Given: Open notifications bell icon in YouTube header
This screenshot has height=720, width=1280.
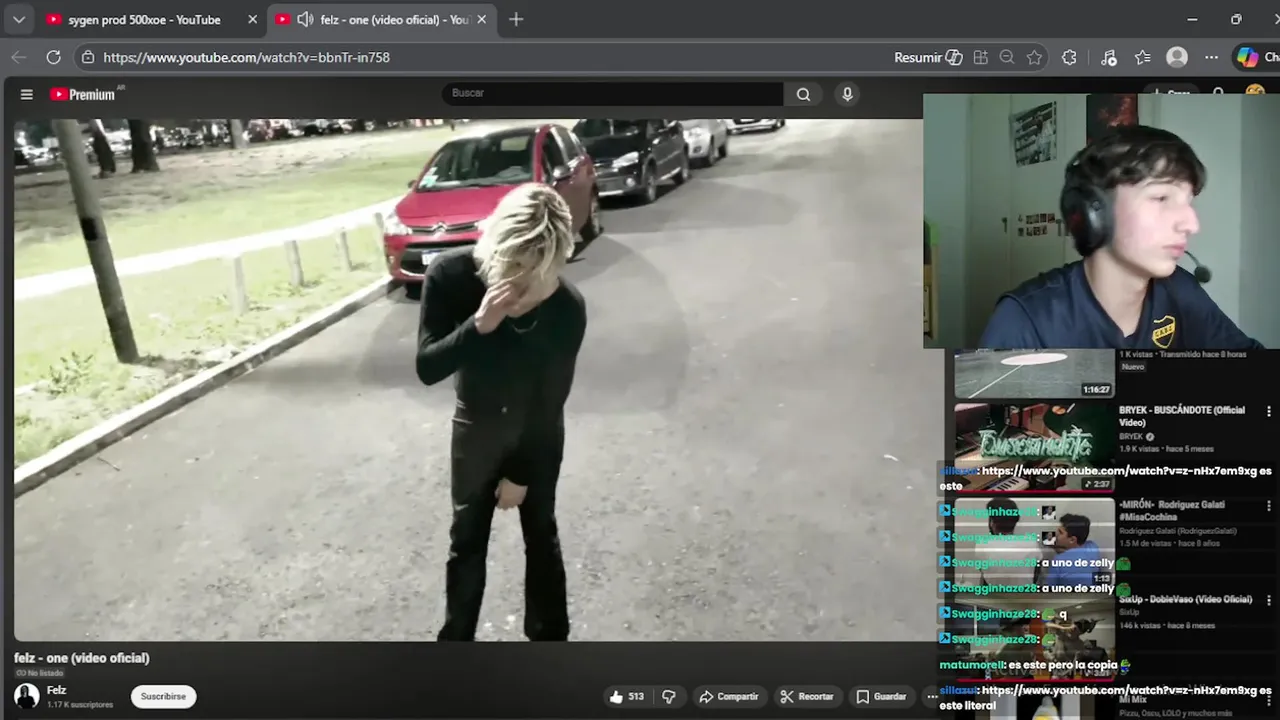Looking at the screenshot, I should (1218, 93).
